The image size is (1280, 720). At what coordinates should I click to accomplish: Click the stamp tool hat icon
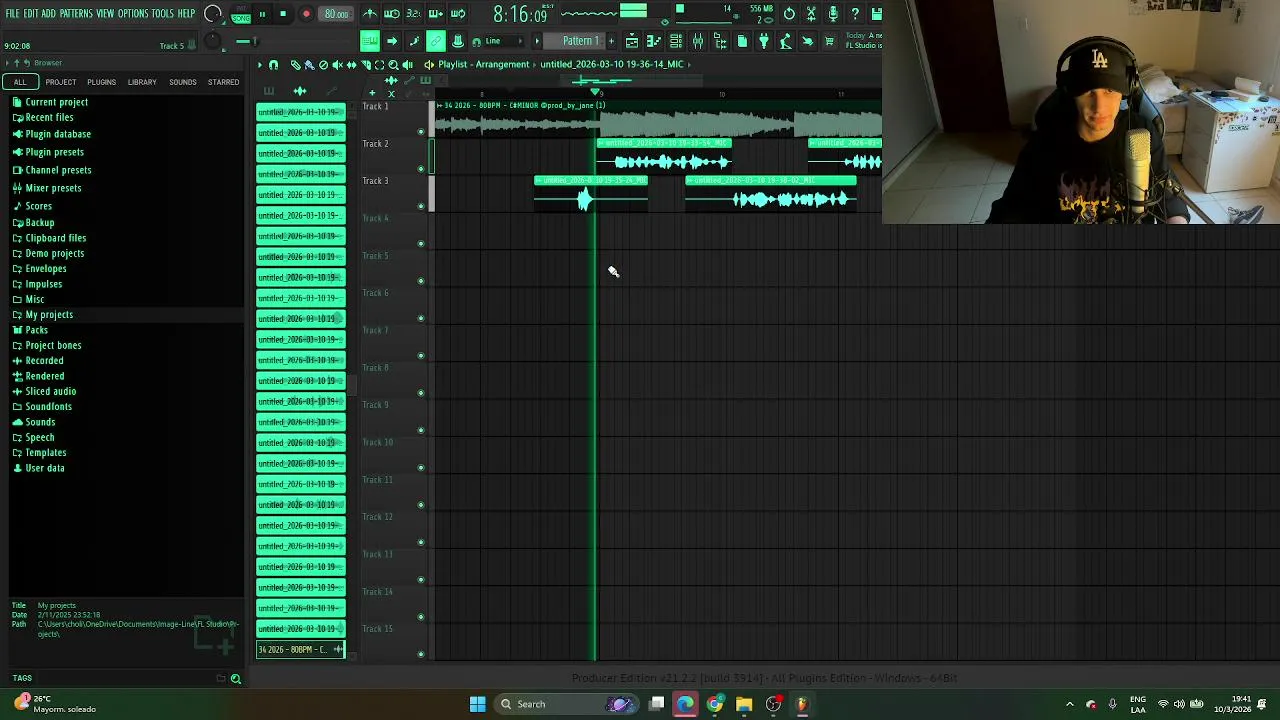point(458,41)
